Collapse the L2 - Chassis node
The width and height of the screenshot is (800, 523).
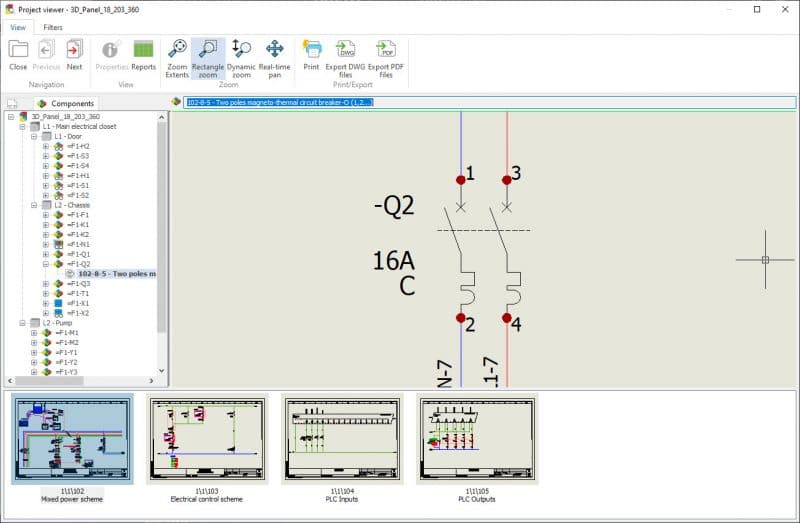click(34, 205)
